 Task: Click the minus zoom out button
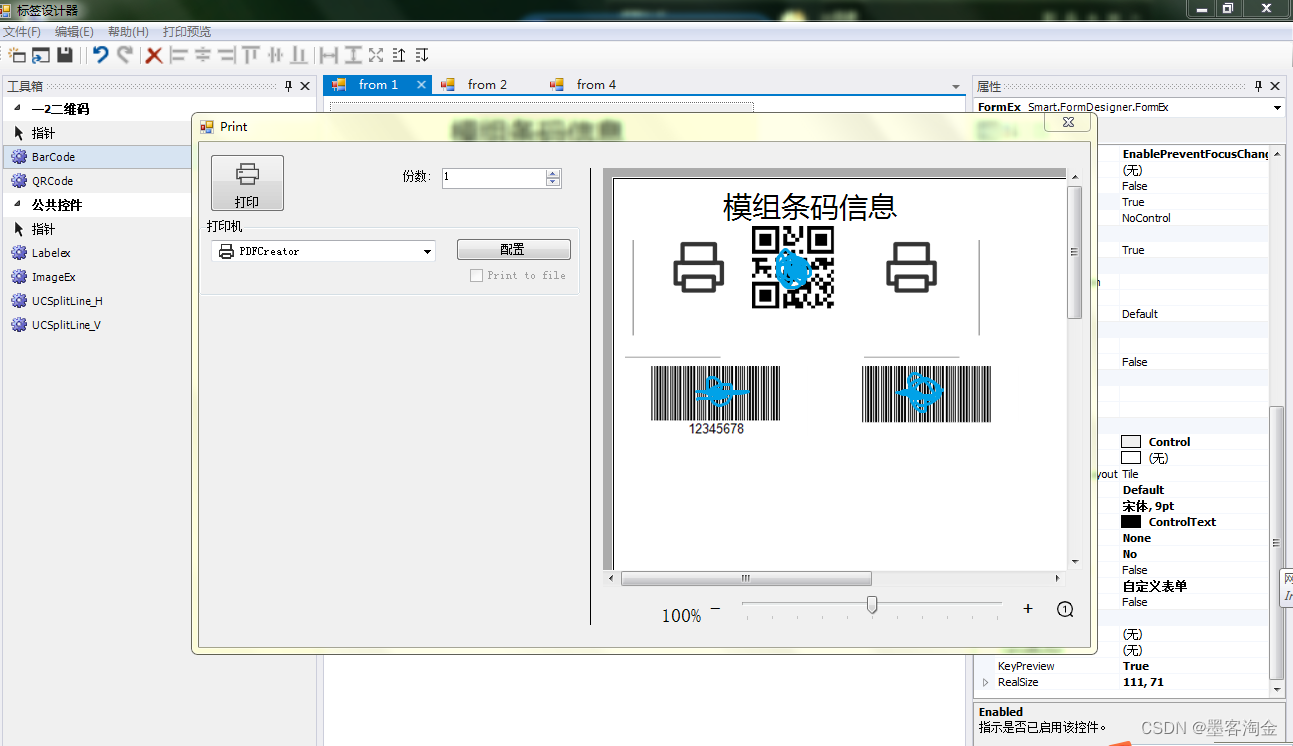coord(715,608)
